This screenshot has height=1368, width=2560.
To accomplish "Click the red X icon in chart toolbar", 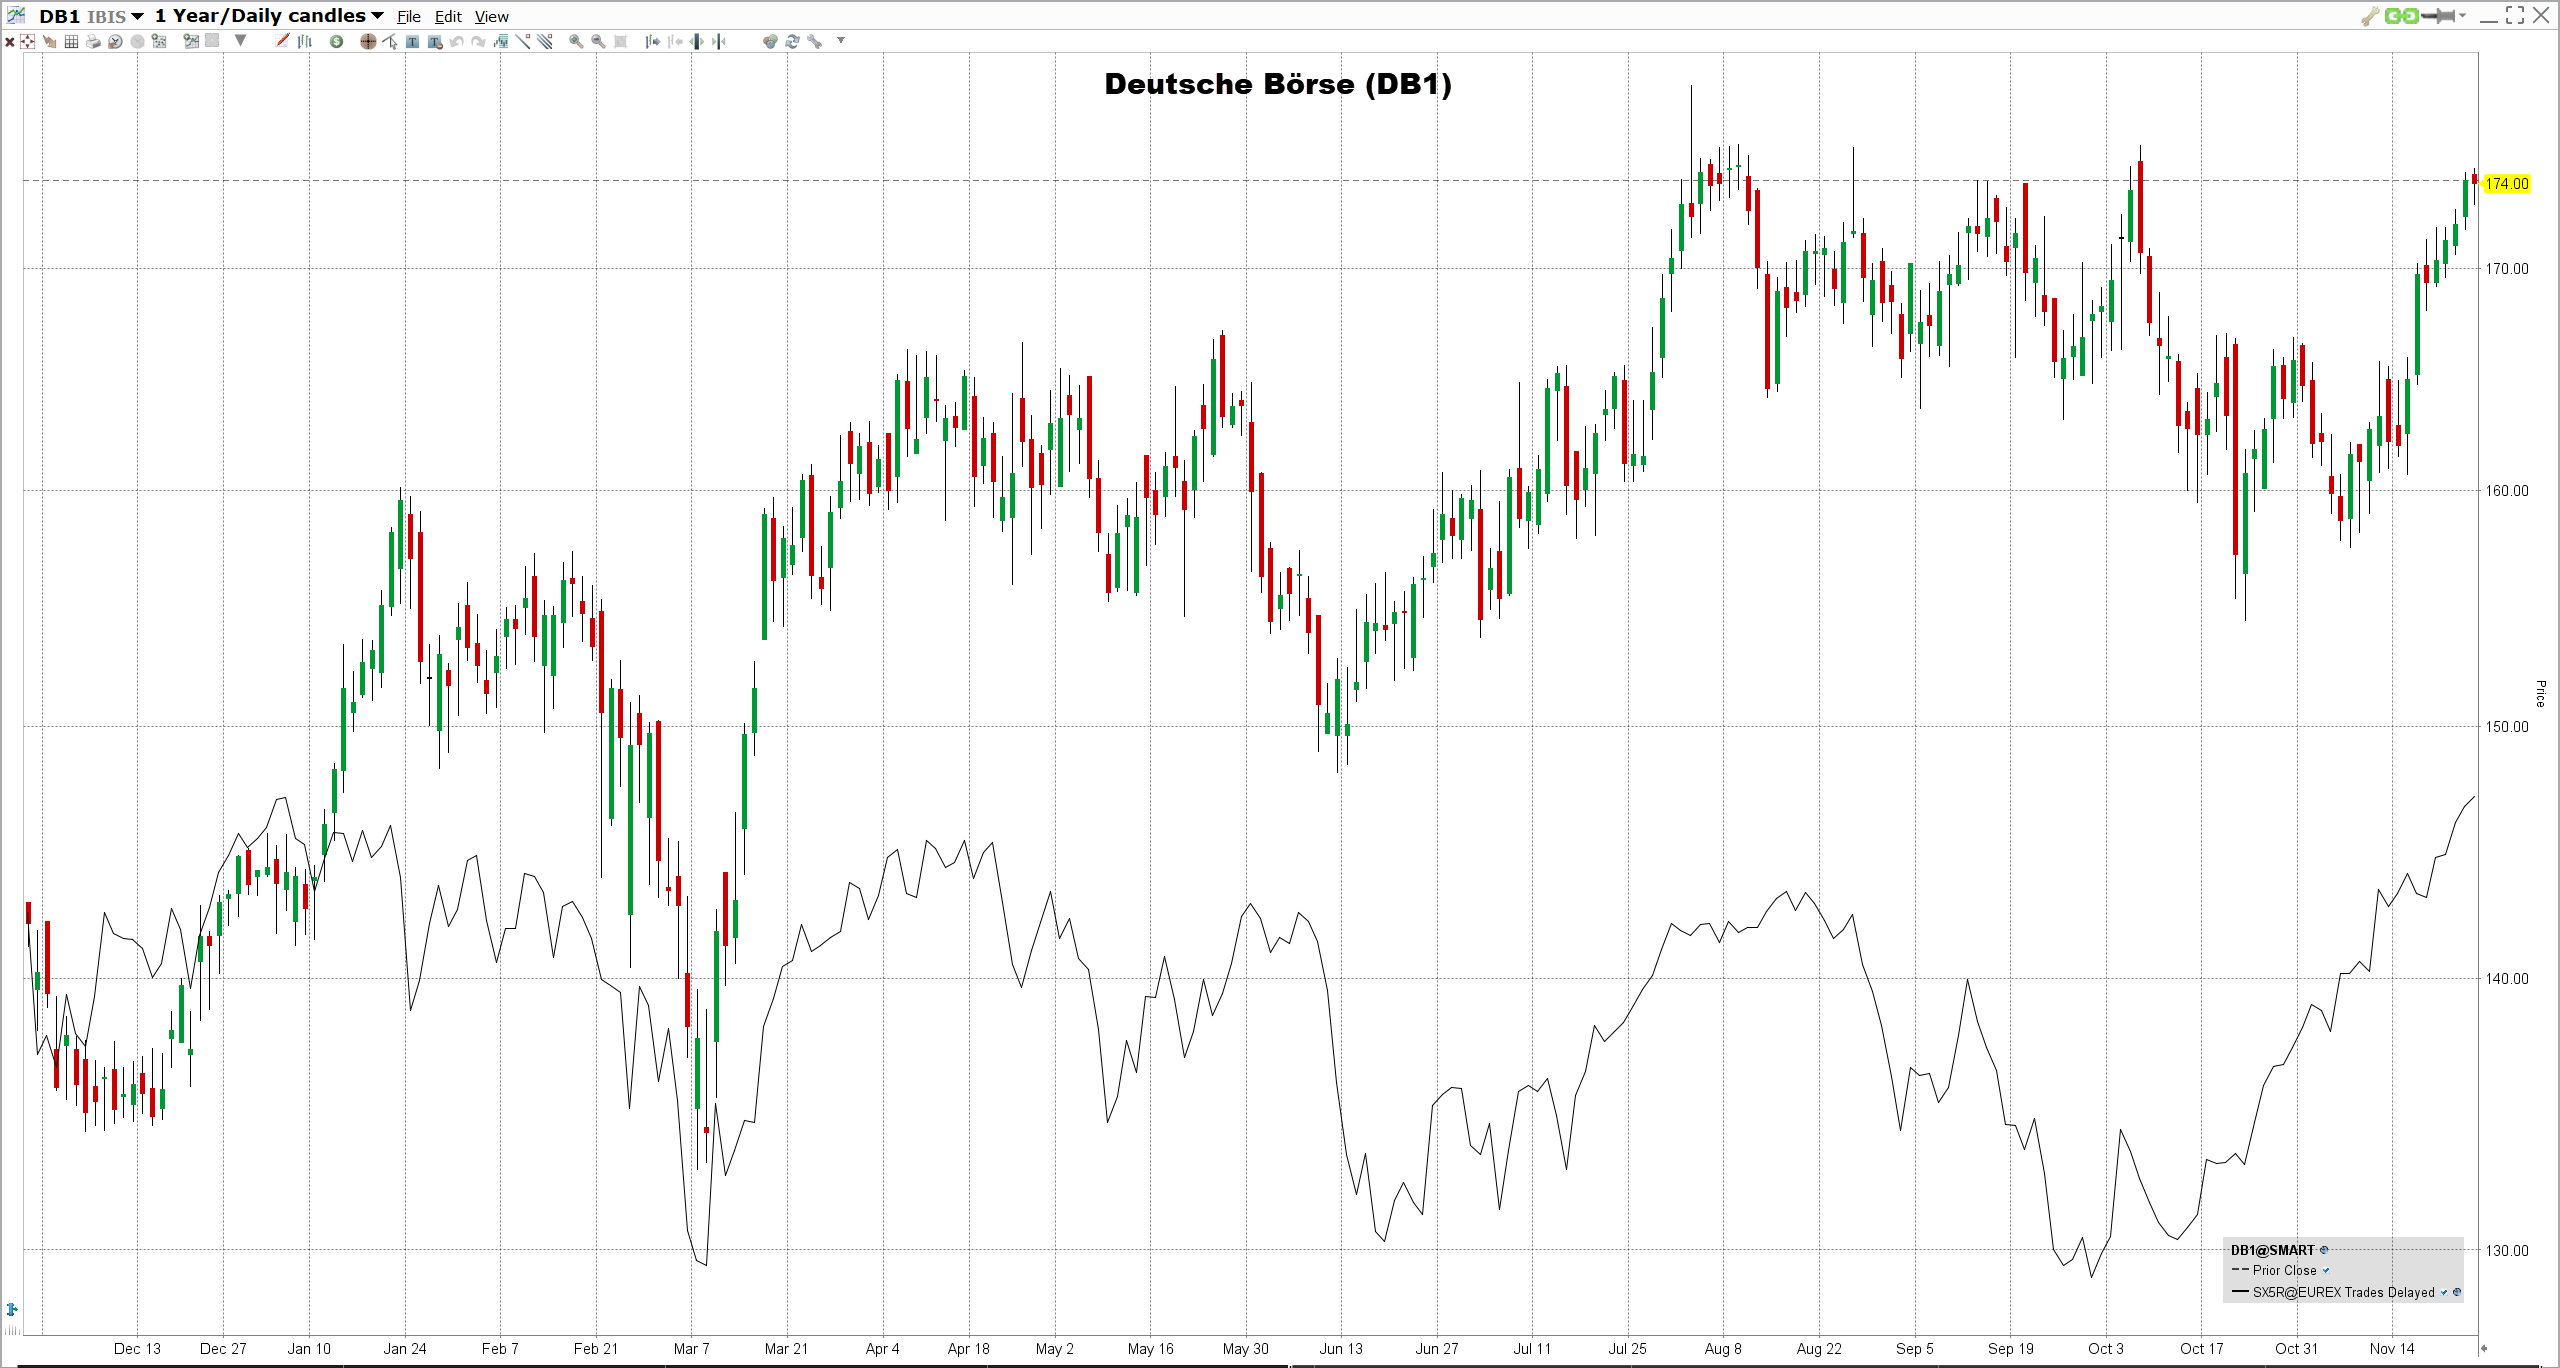I will tap(10, 42).
